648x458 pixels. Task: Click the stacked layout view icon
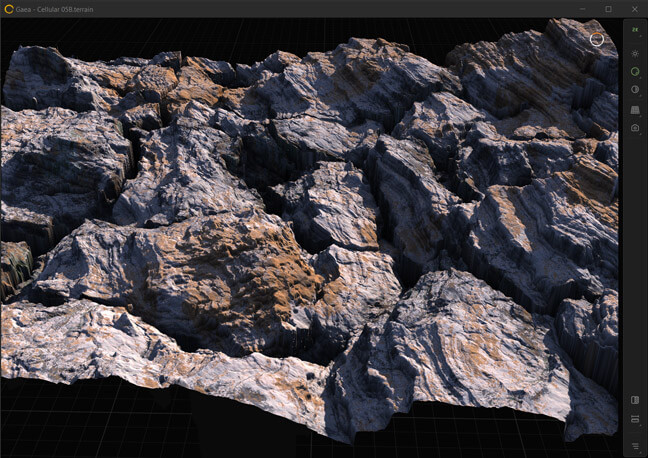pyautogui.click(x=635, y=419)
